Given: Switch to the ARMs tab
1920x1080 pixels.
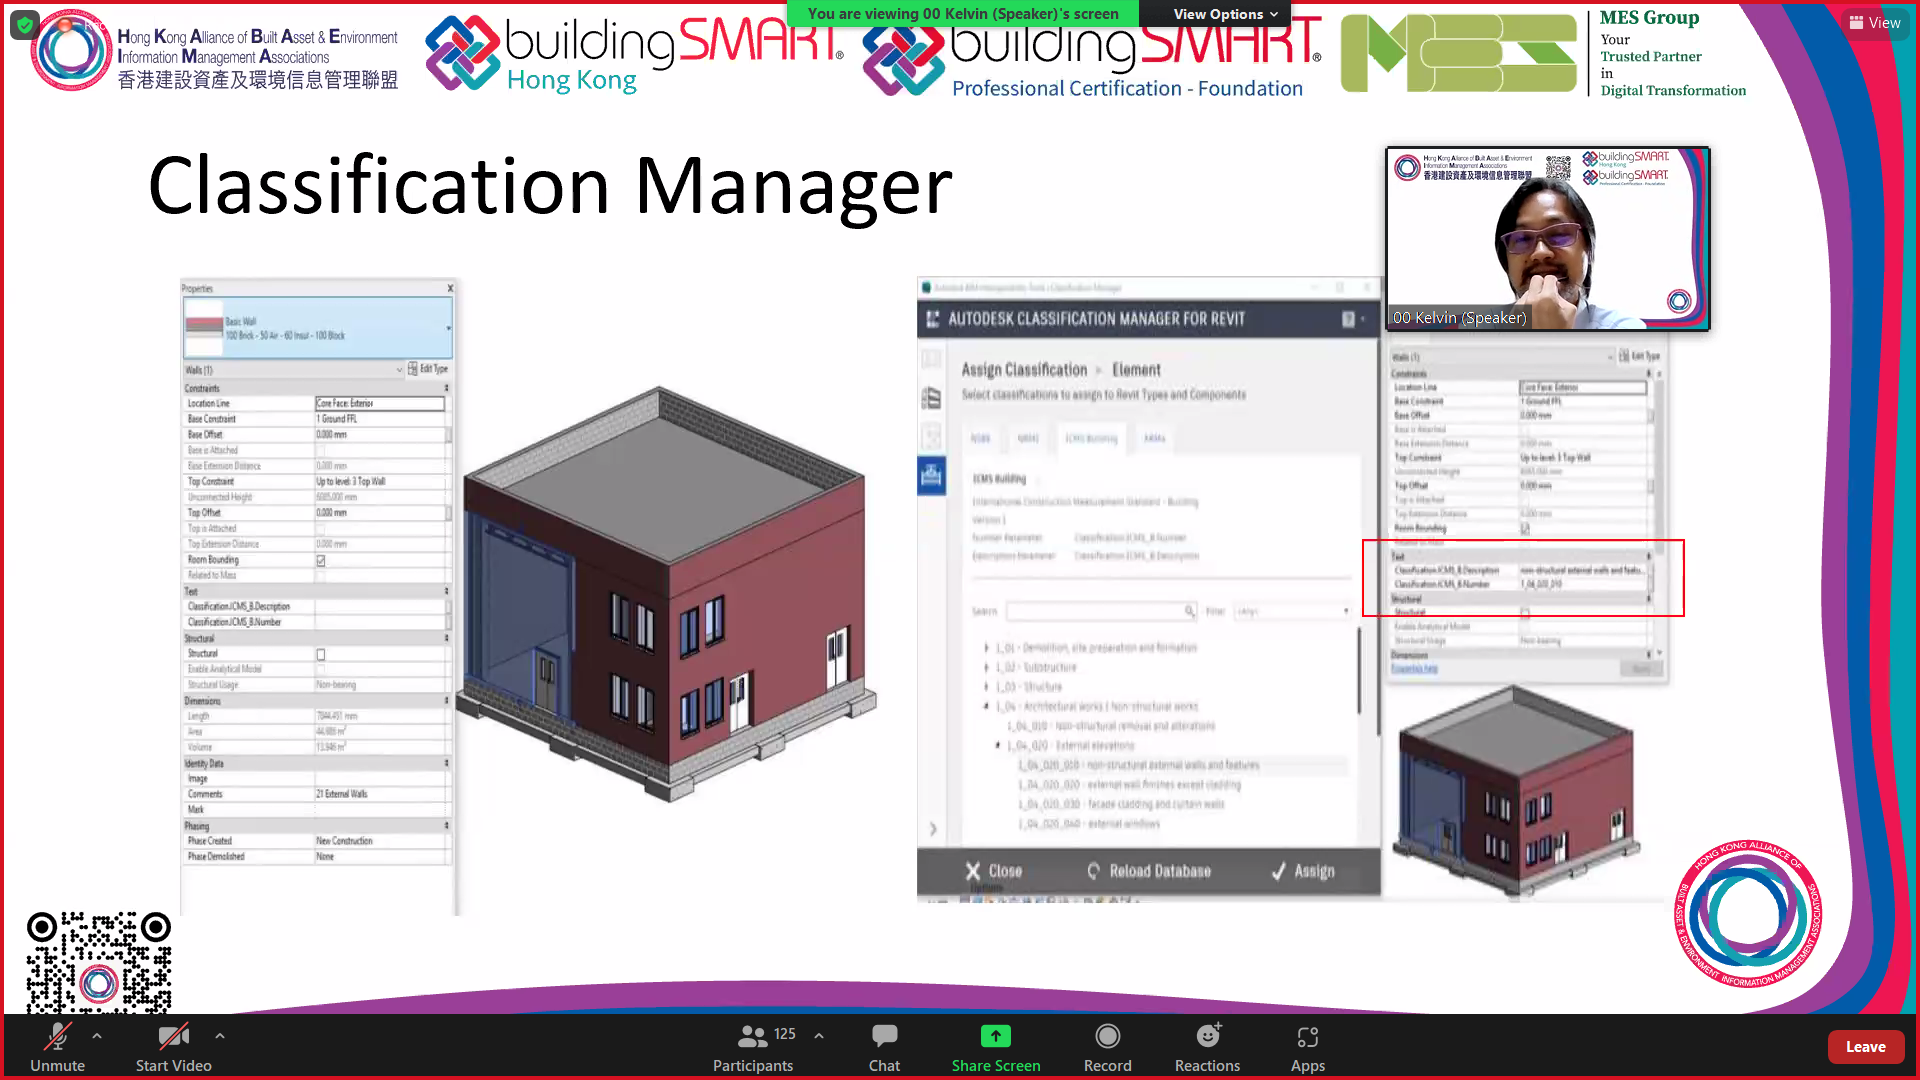Looking at the screenshot, I should 1154,438.
